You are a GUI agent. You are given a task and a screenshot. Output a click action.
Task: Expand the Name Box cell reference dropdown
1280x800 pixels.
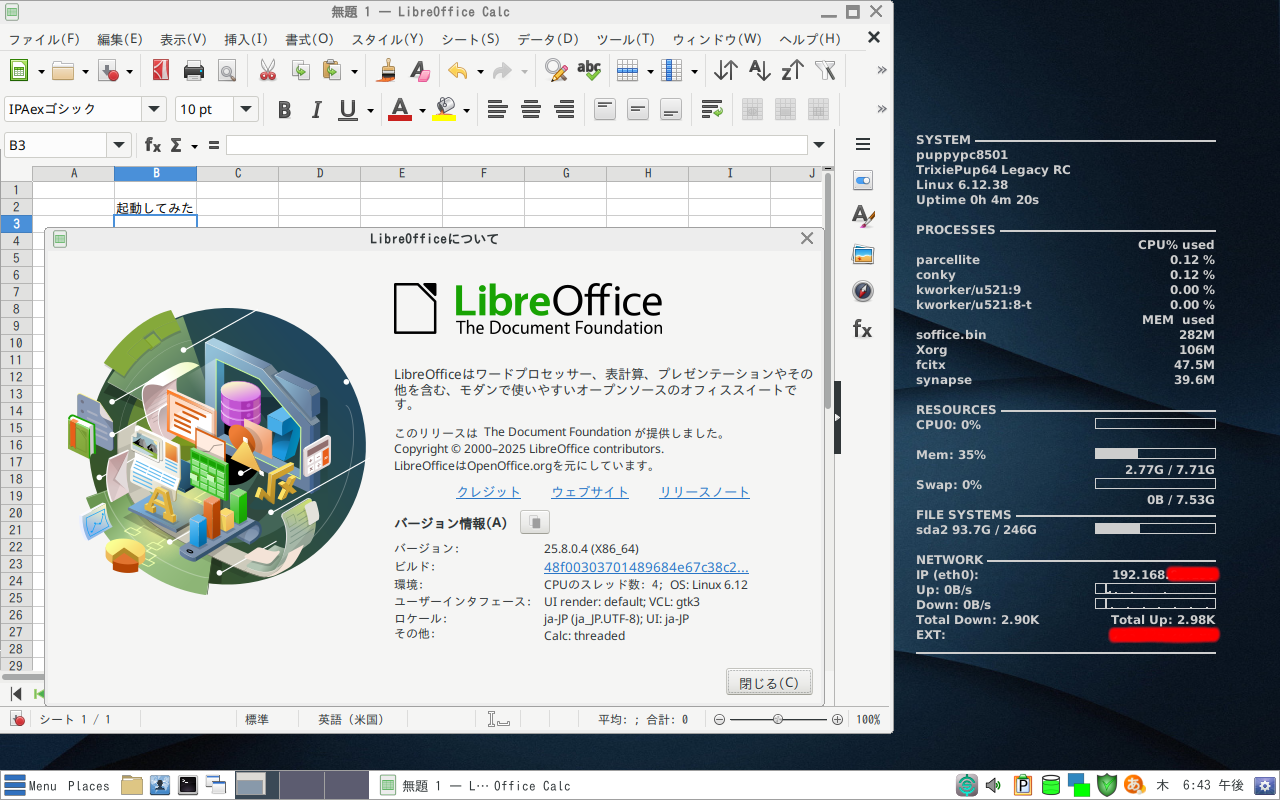tap(119, 145)
